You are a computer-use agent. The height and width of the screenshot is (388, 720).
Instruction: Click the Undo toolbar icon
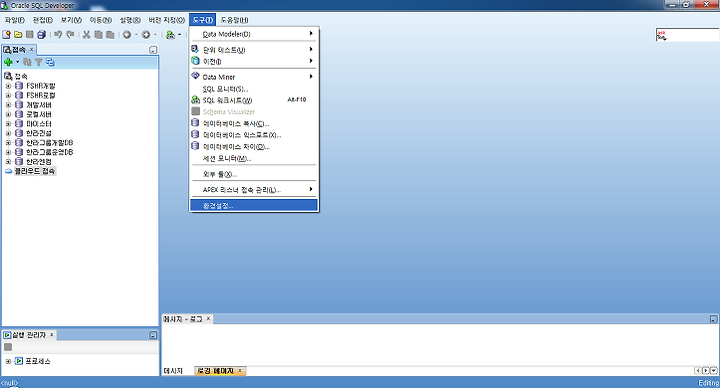[x=58, y=34]
